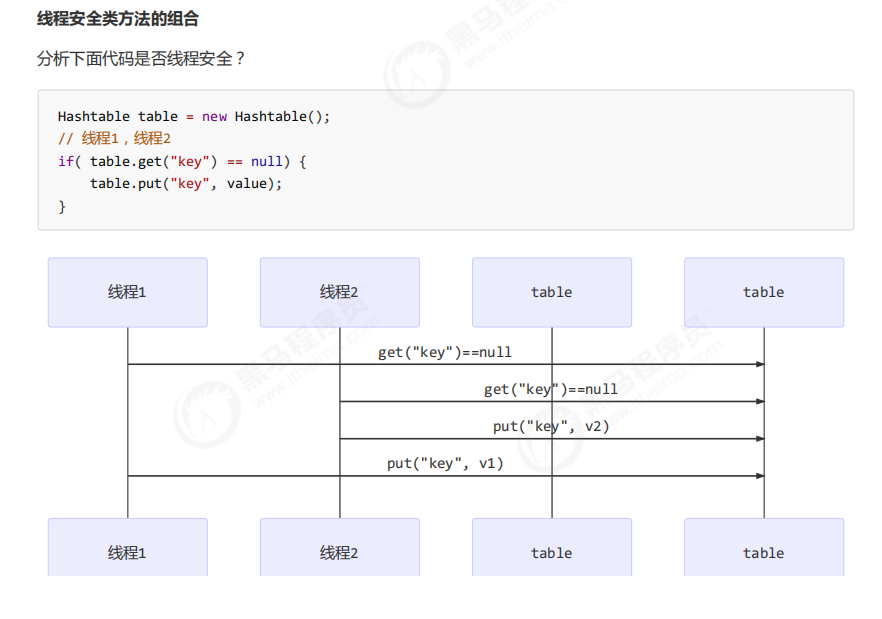Image resolution: width=882 pixels, height=619 pixels.
Task: Click the heading 线程安全类方法的组合
Action: click(x=117, y=19)
